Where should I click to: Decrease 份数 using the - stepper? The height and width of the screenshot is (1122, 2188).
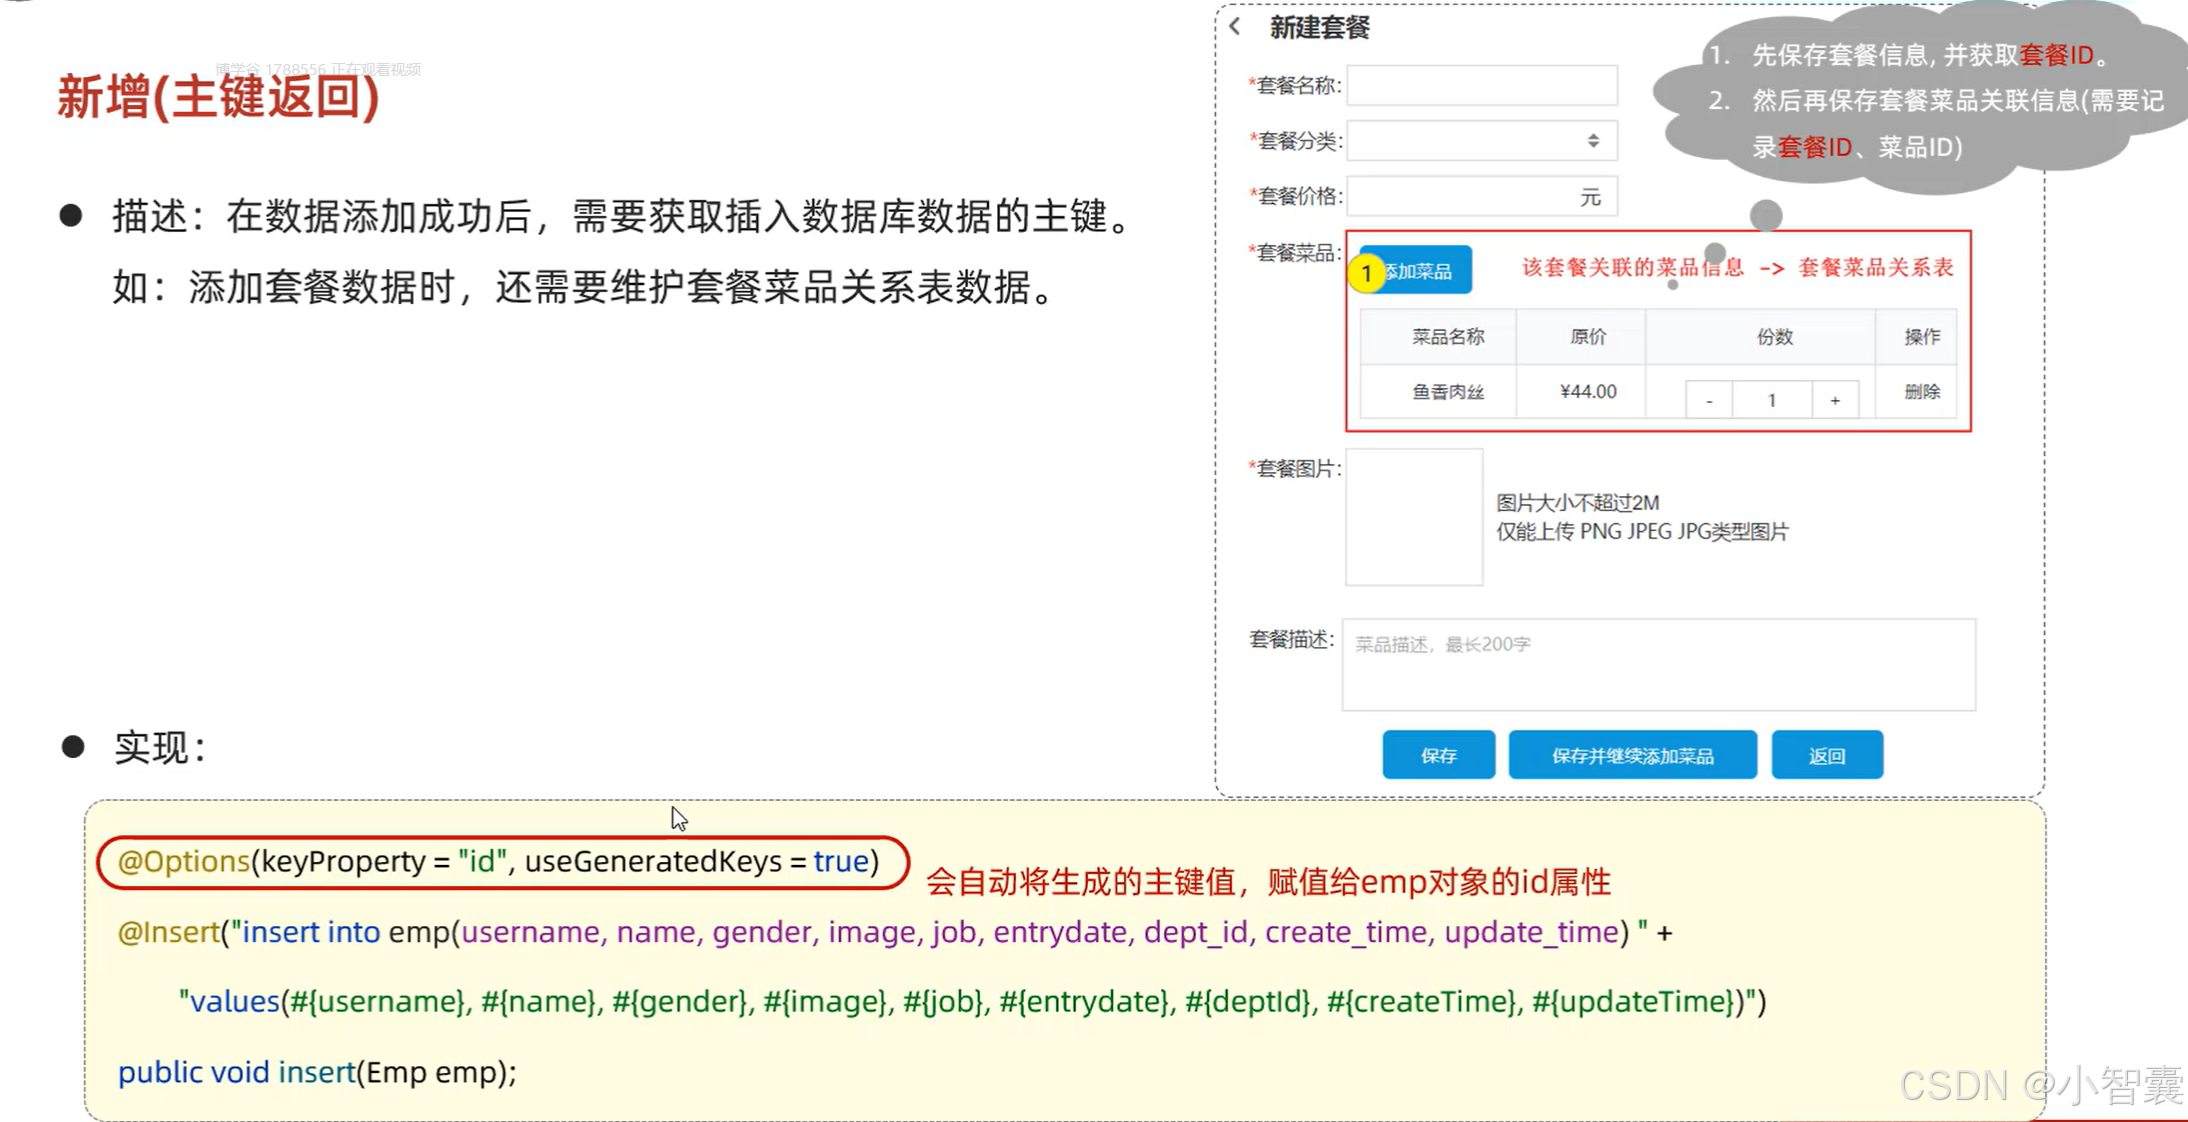click(x=1708, y=399)
